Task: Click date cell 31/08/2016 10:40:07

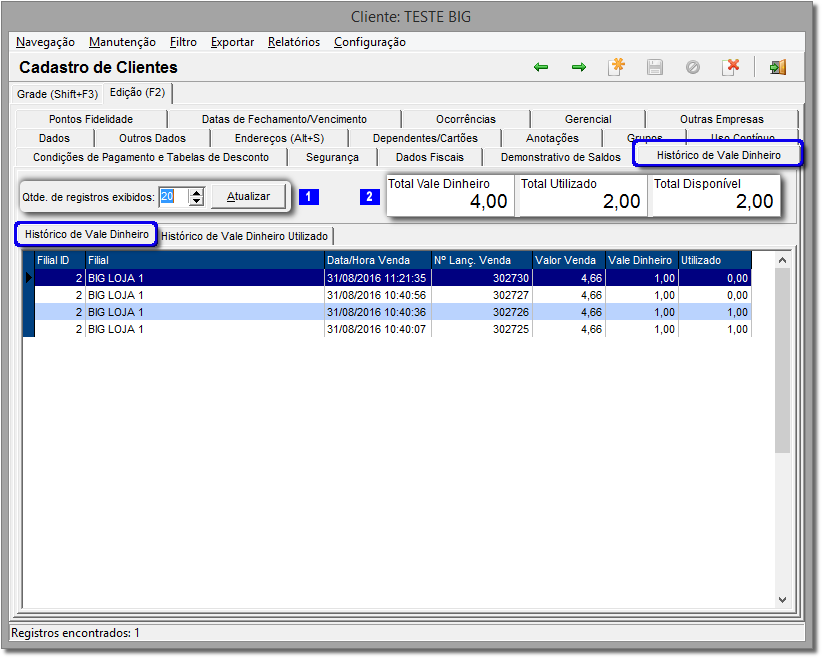Action: tap(376, 329)
